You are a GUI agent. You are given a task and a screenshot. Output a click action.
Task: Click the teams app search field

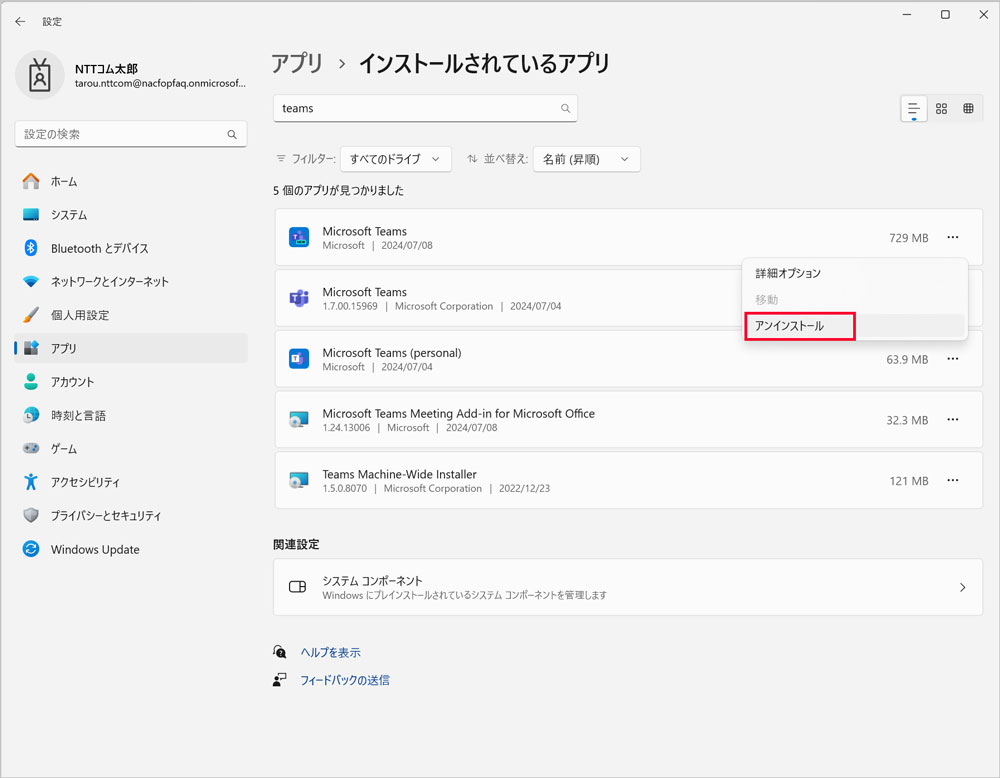point(425,108)
